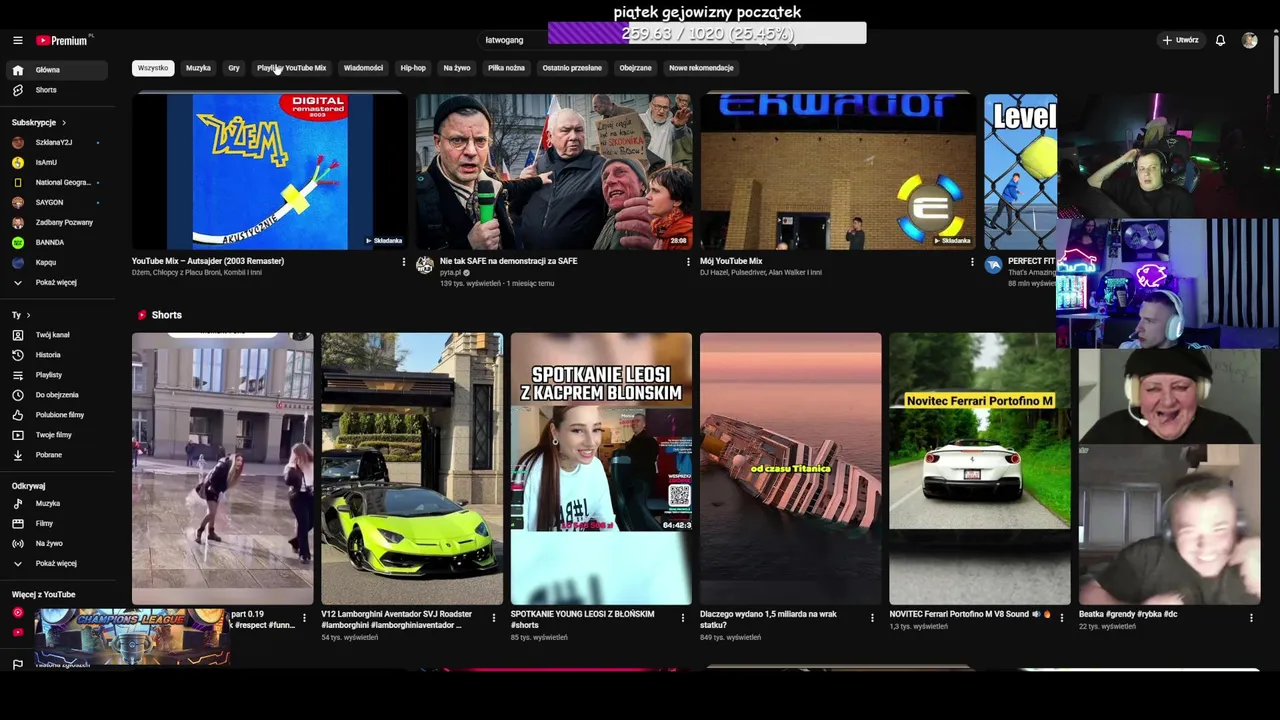Select the Playlisty YouTube Mix chip

tap(291, 68)
